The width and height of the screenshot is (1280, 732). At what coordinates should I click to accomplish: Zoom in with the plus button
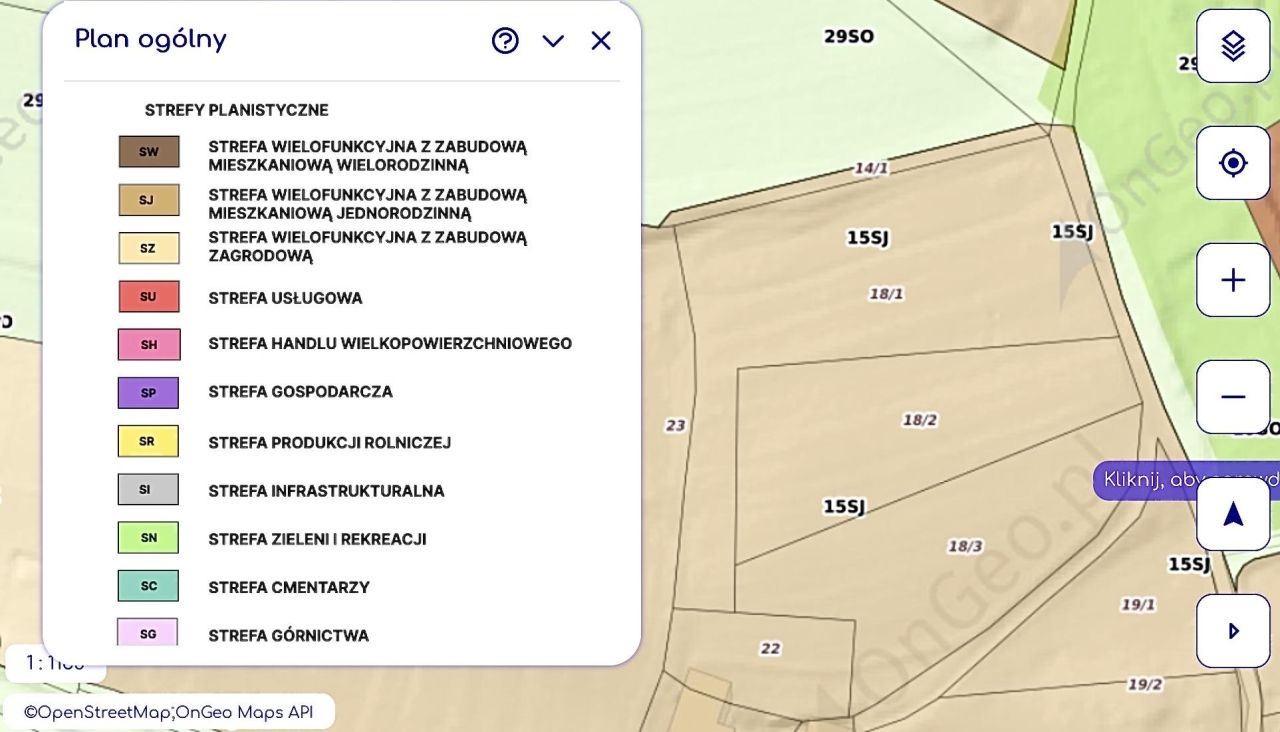coord(1233,280)
